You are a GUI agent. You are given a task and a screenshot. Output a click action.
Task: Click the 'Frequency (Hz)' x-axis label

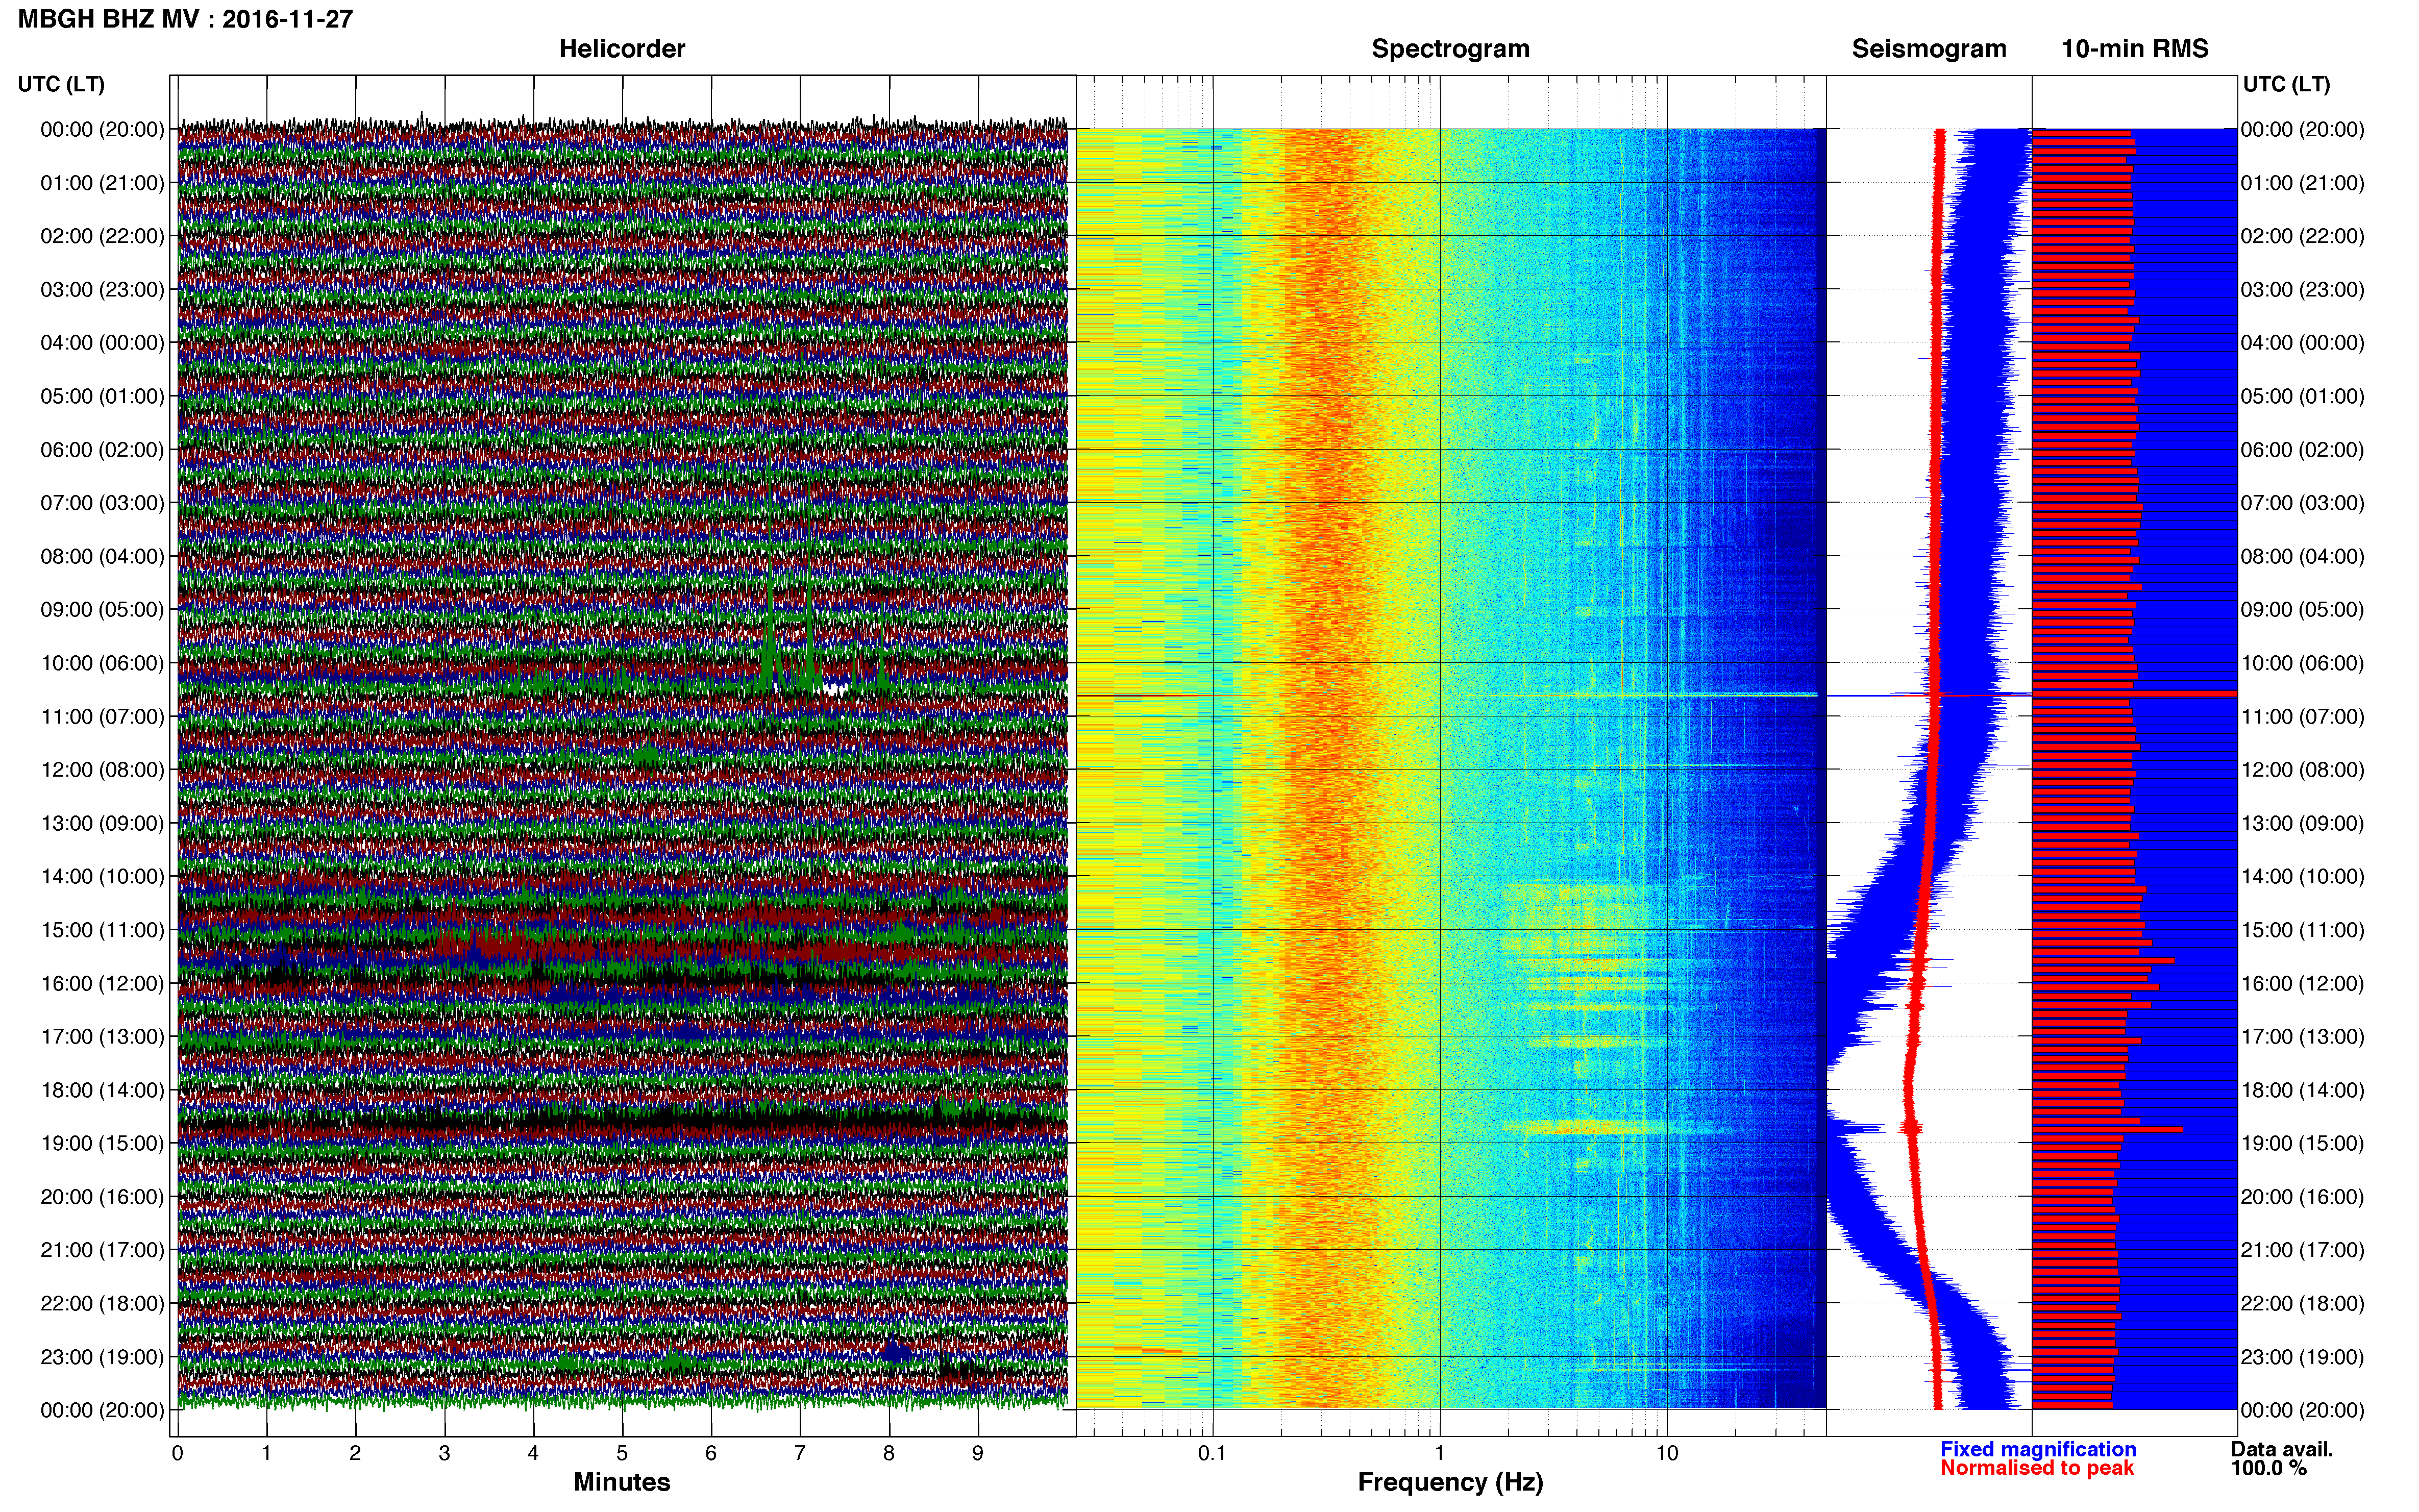coord(1450,1482)
